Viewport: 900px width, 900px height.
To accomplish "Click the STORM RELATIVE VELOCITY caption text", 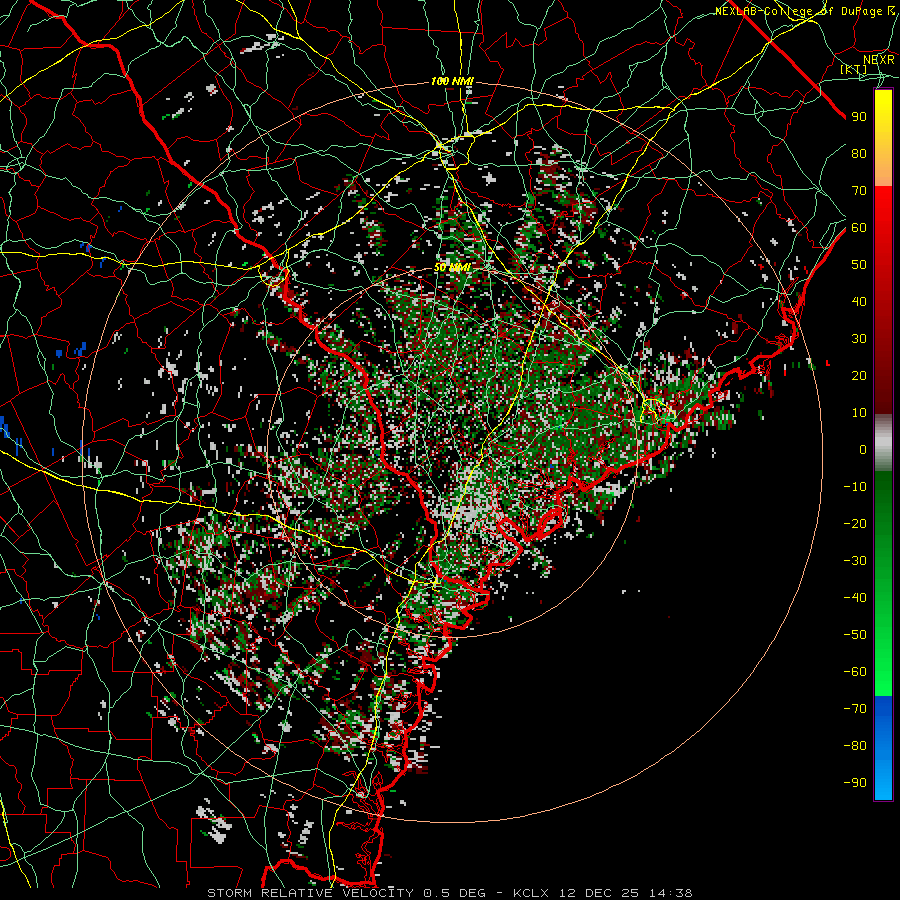I will pyautogui.click(x=310, y=893).
